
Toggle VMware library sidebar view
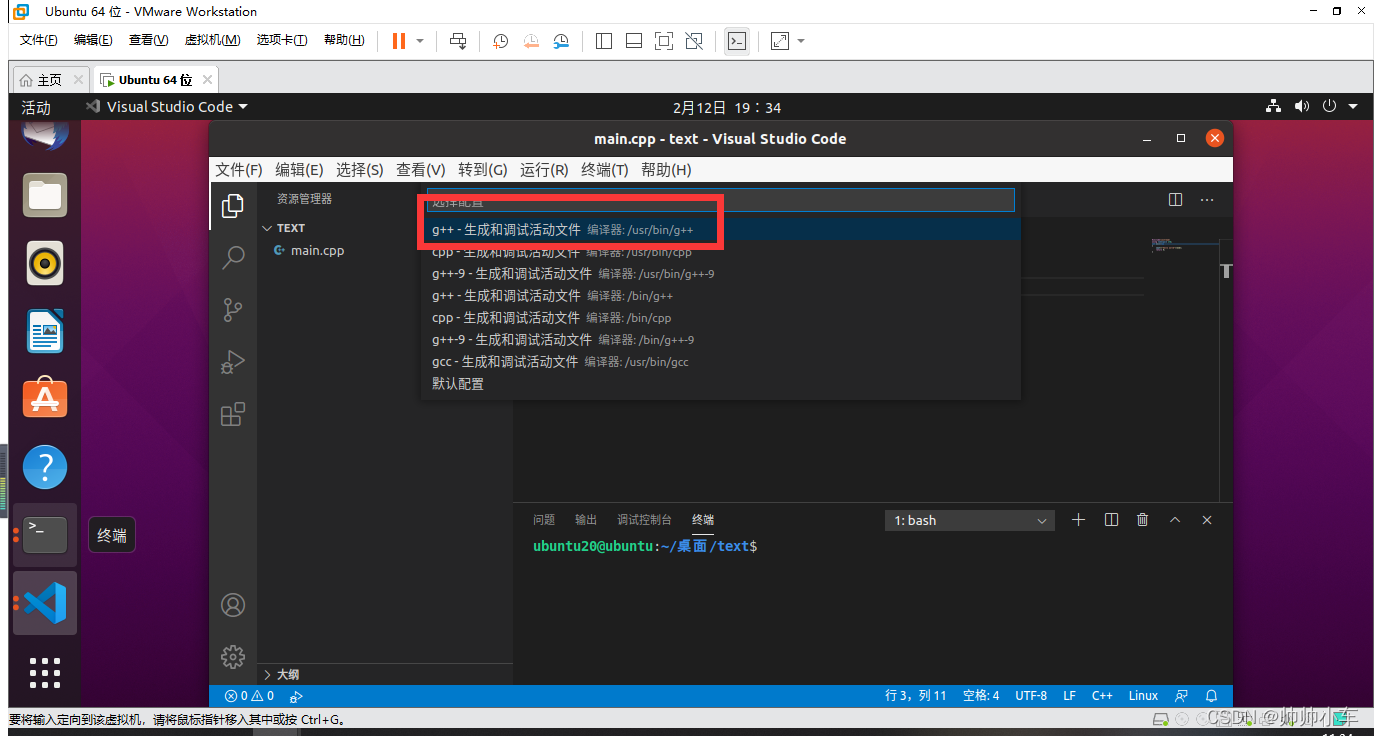tap(603, 41)
